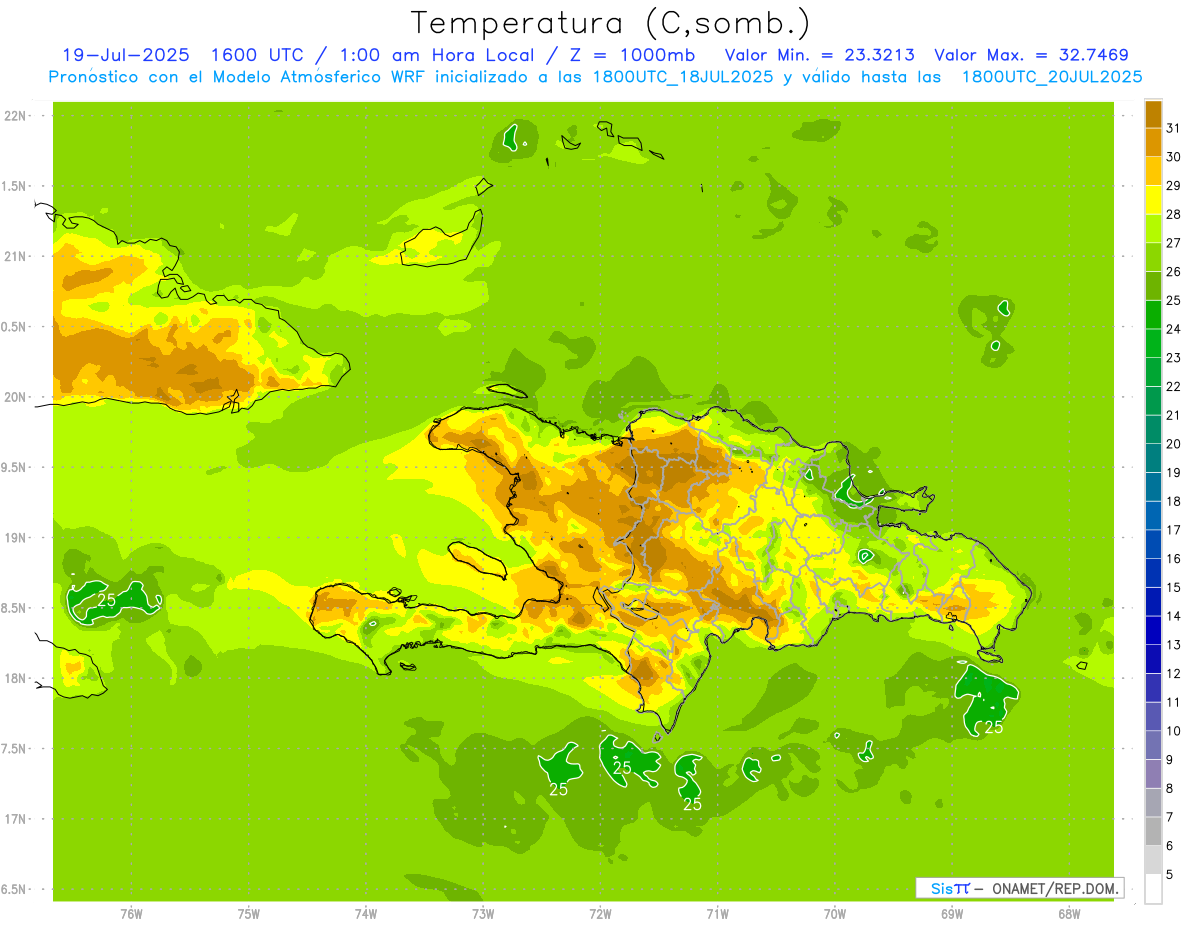
Task: Click the "17N" latitude axis label
Action: [x=17, y=820]
